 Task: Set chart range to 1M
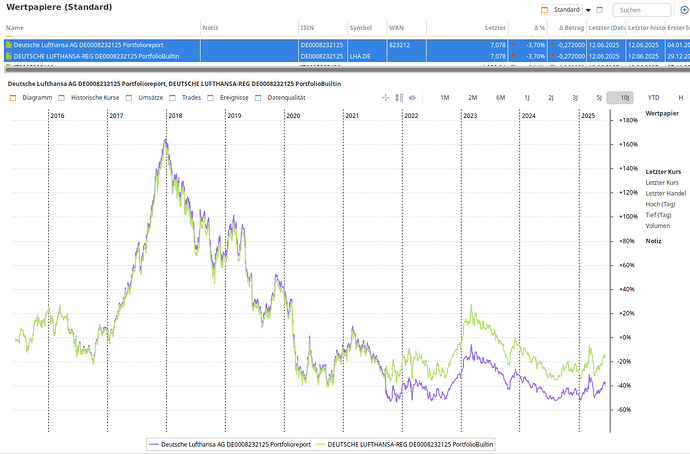tap(445, 98)
